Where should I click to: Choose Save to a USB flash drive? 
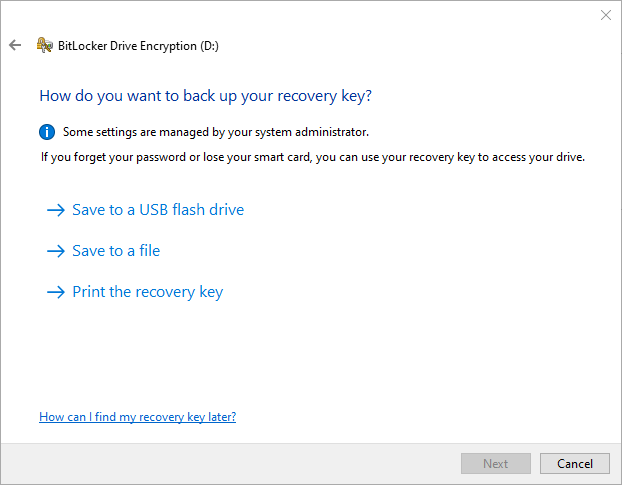tap(158, 210)
